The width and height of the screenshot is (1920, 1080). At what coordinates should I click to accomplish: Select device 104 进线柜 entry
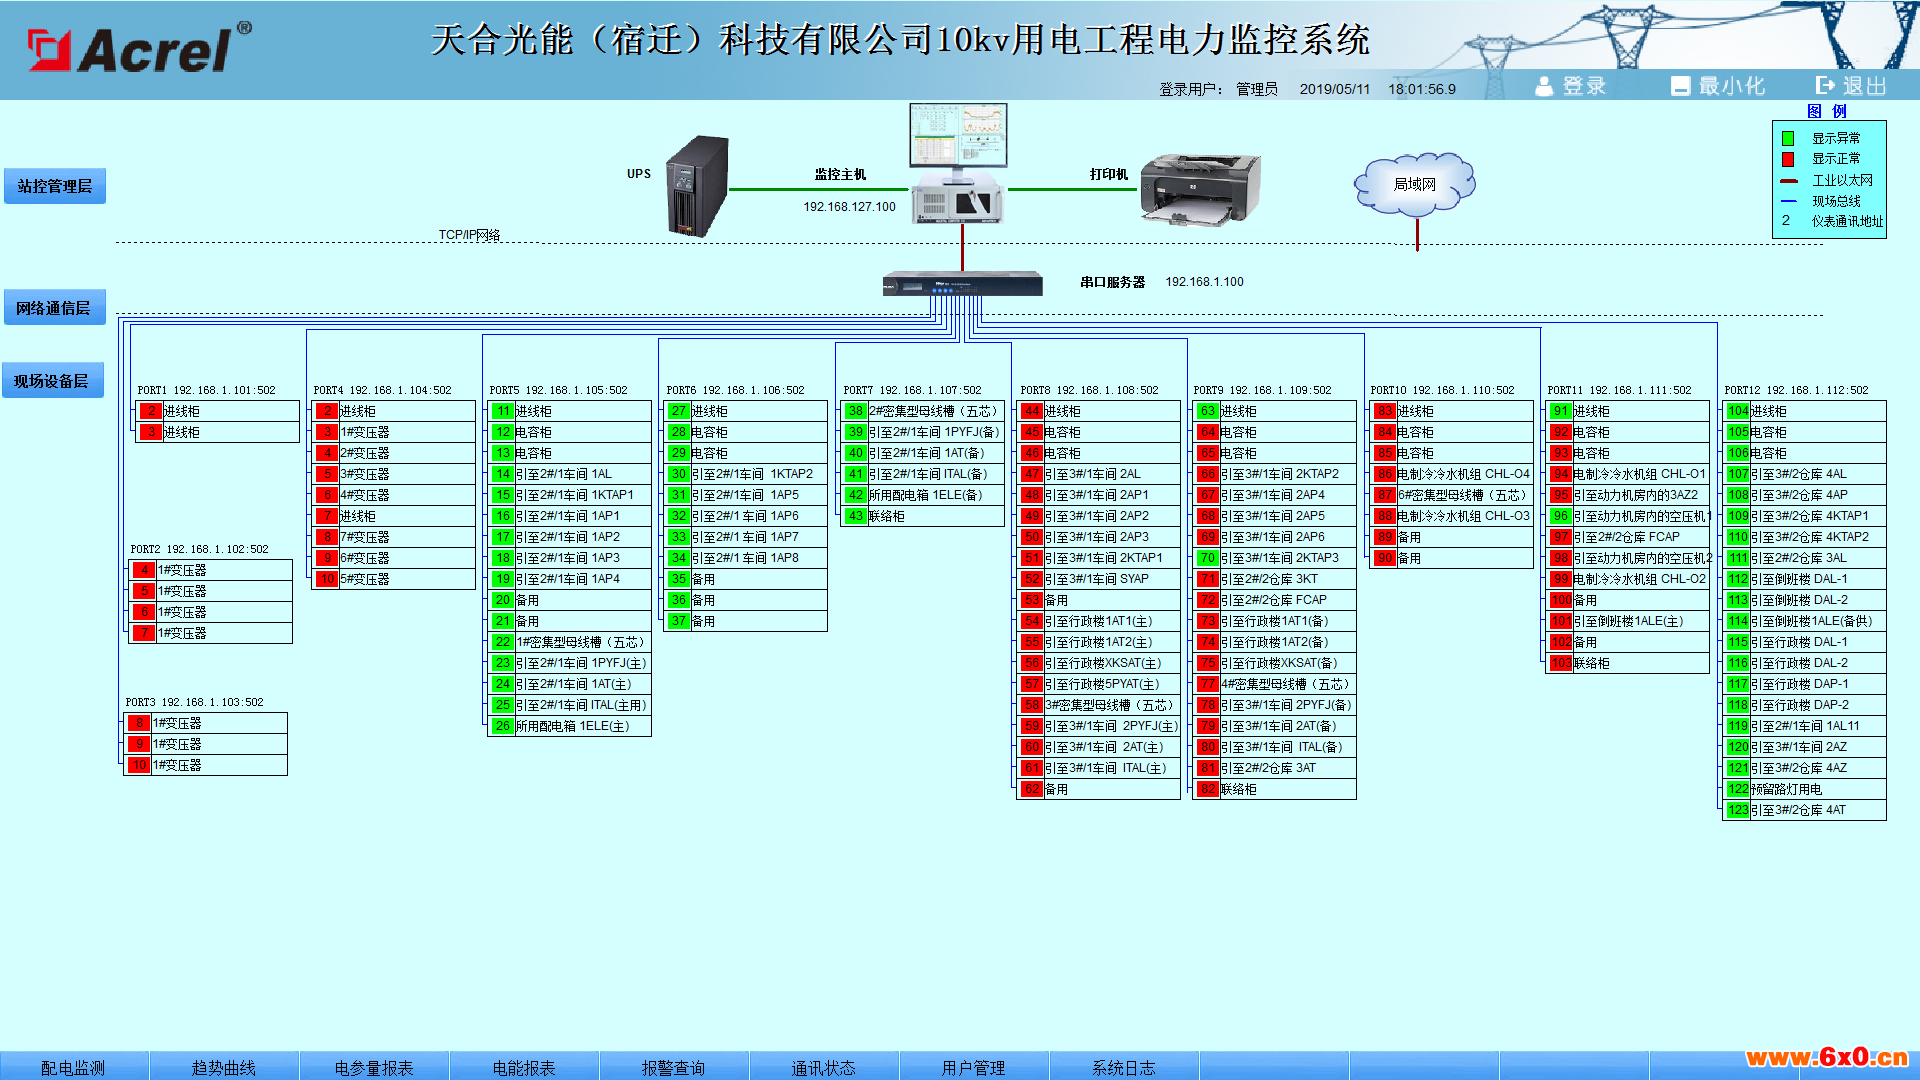click(1805, 411)
